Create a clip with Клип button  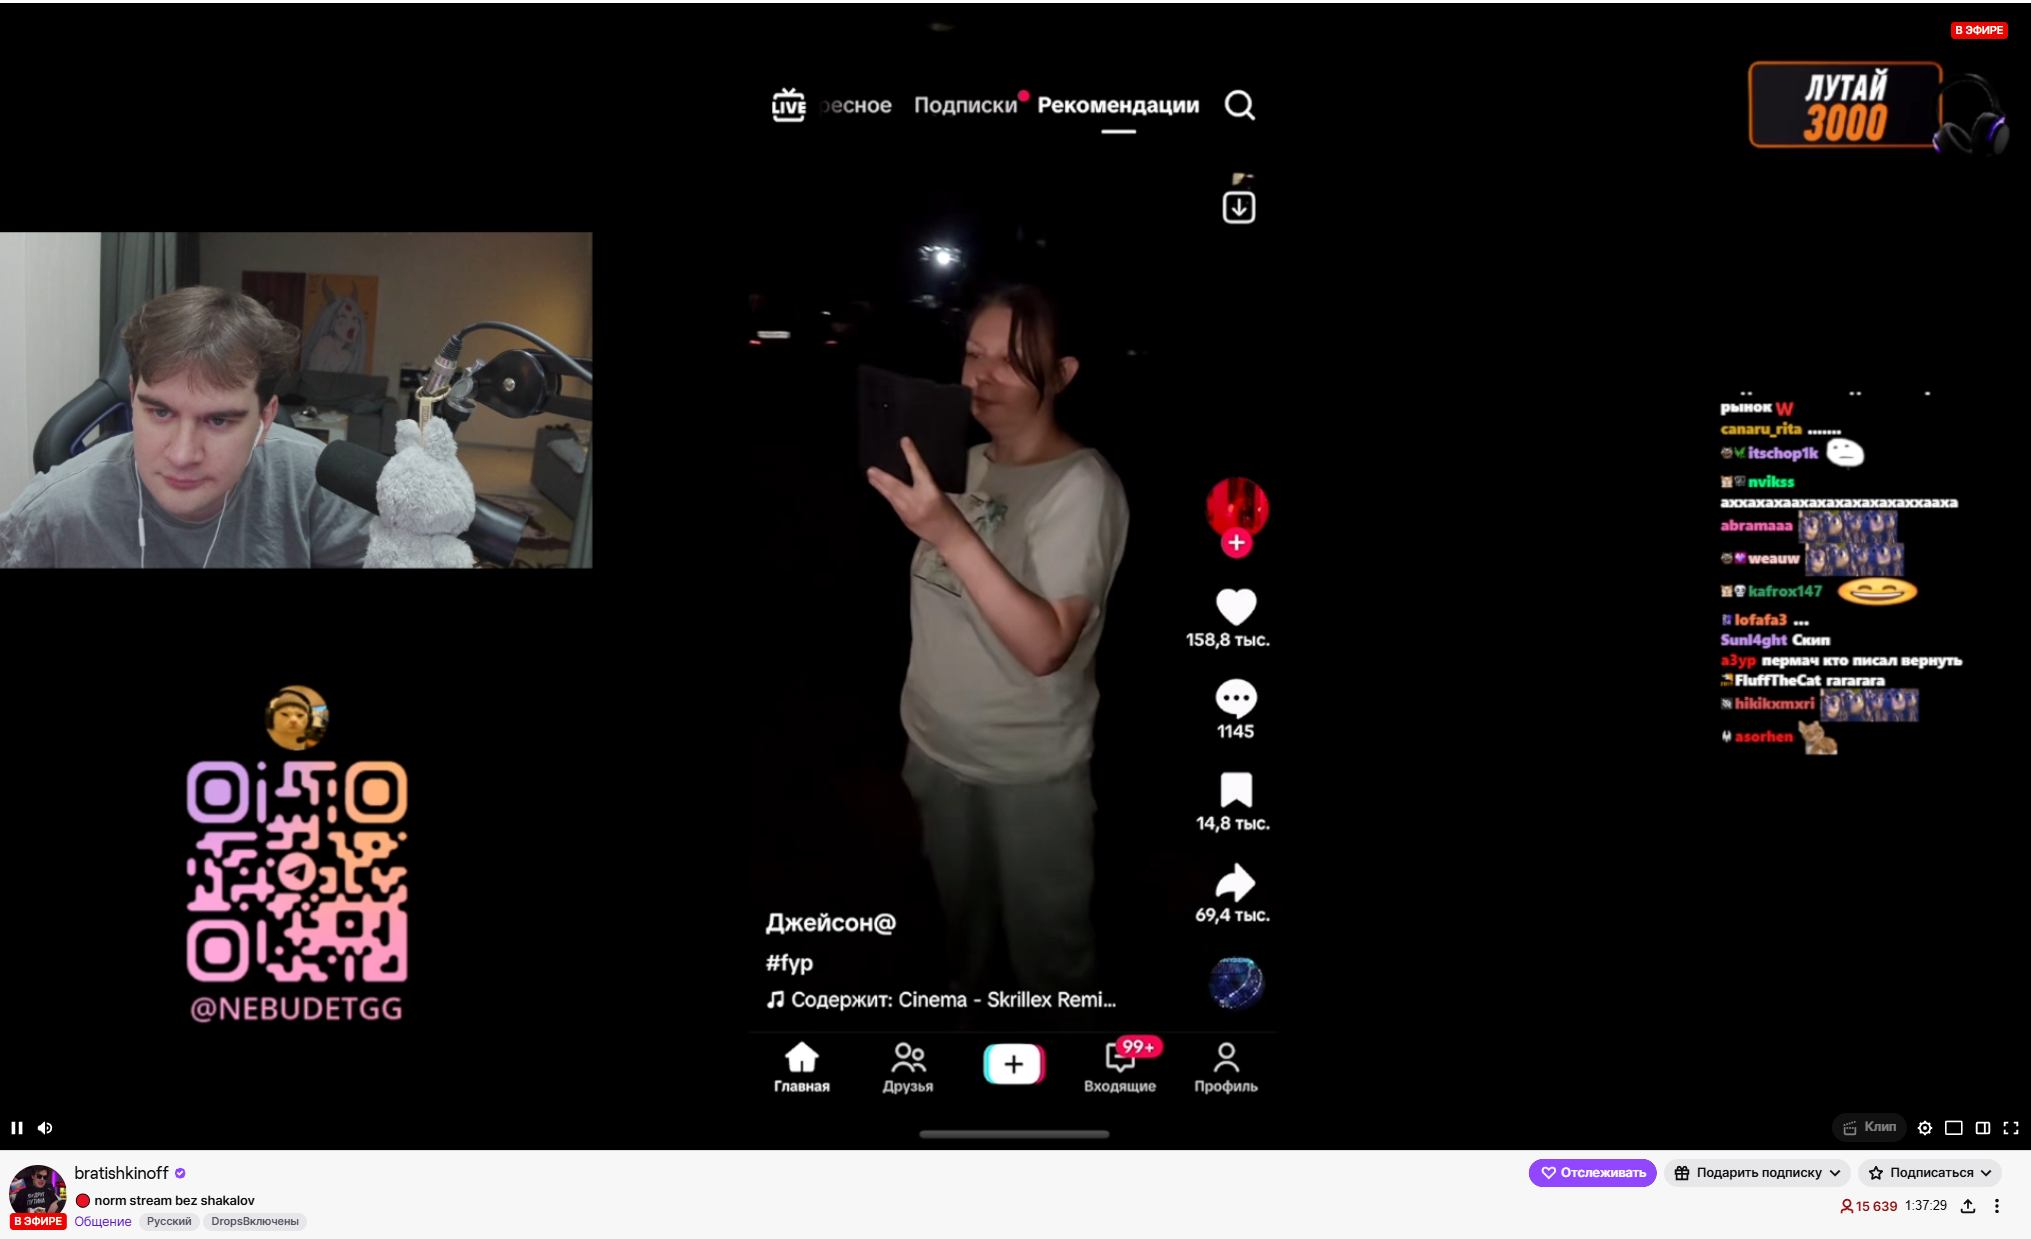pyautogui.click(x=1869, y=1127)
